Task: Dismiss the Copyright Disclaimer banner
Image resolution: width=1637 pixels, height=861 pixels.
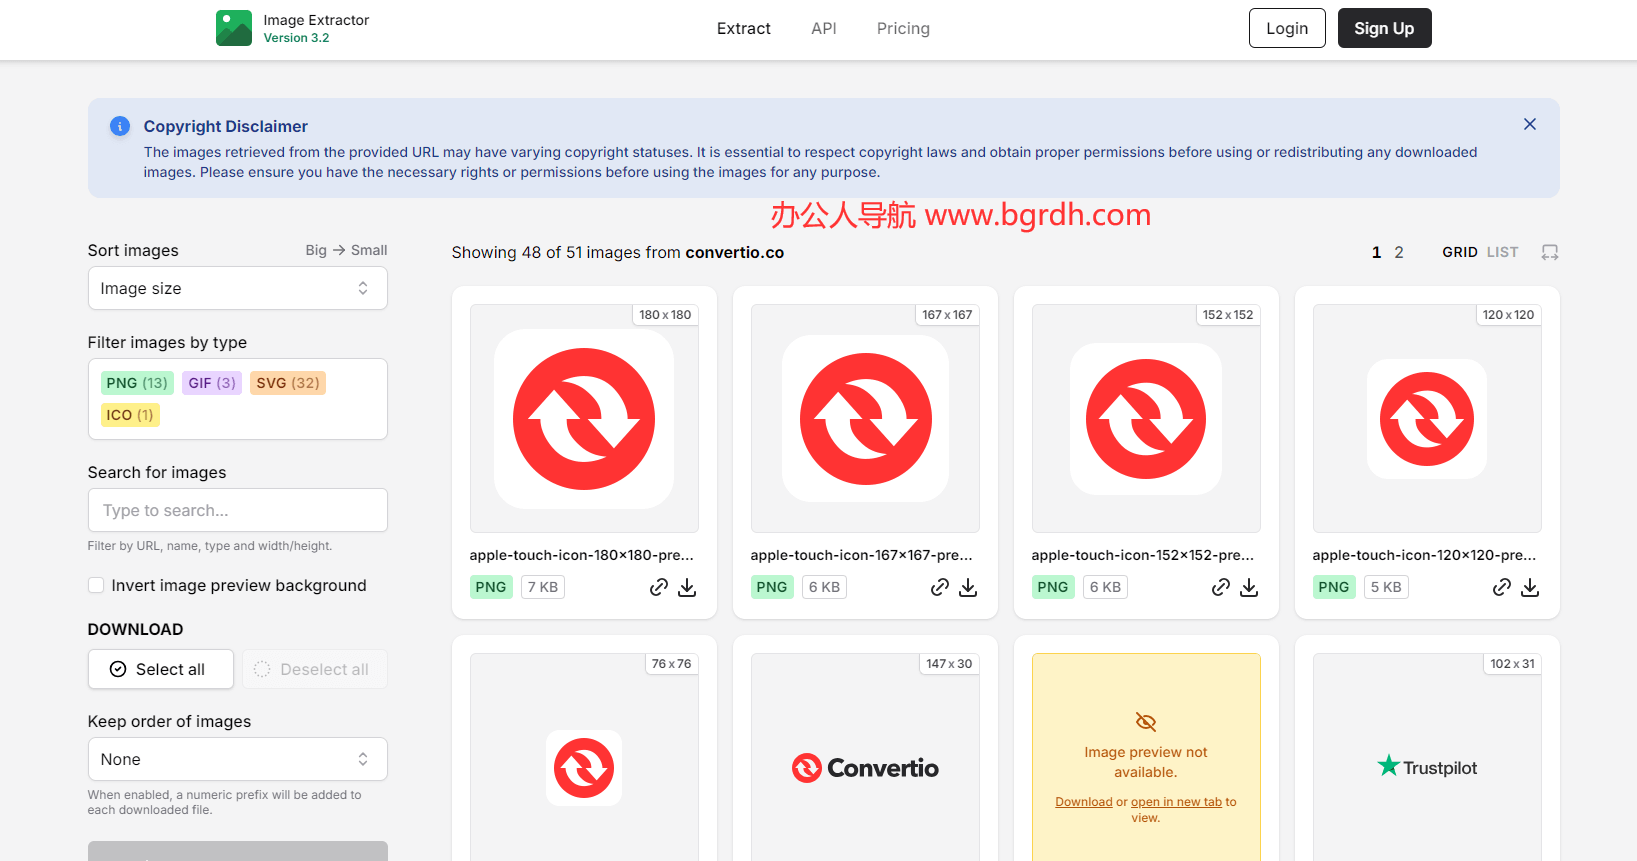Action: coord(1529,124)
